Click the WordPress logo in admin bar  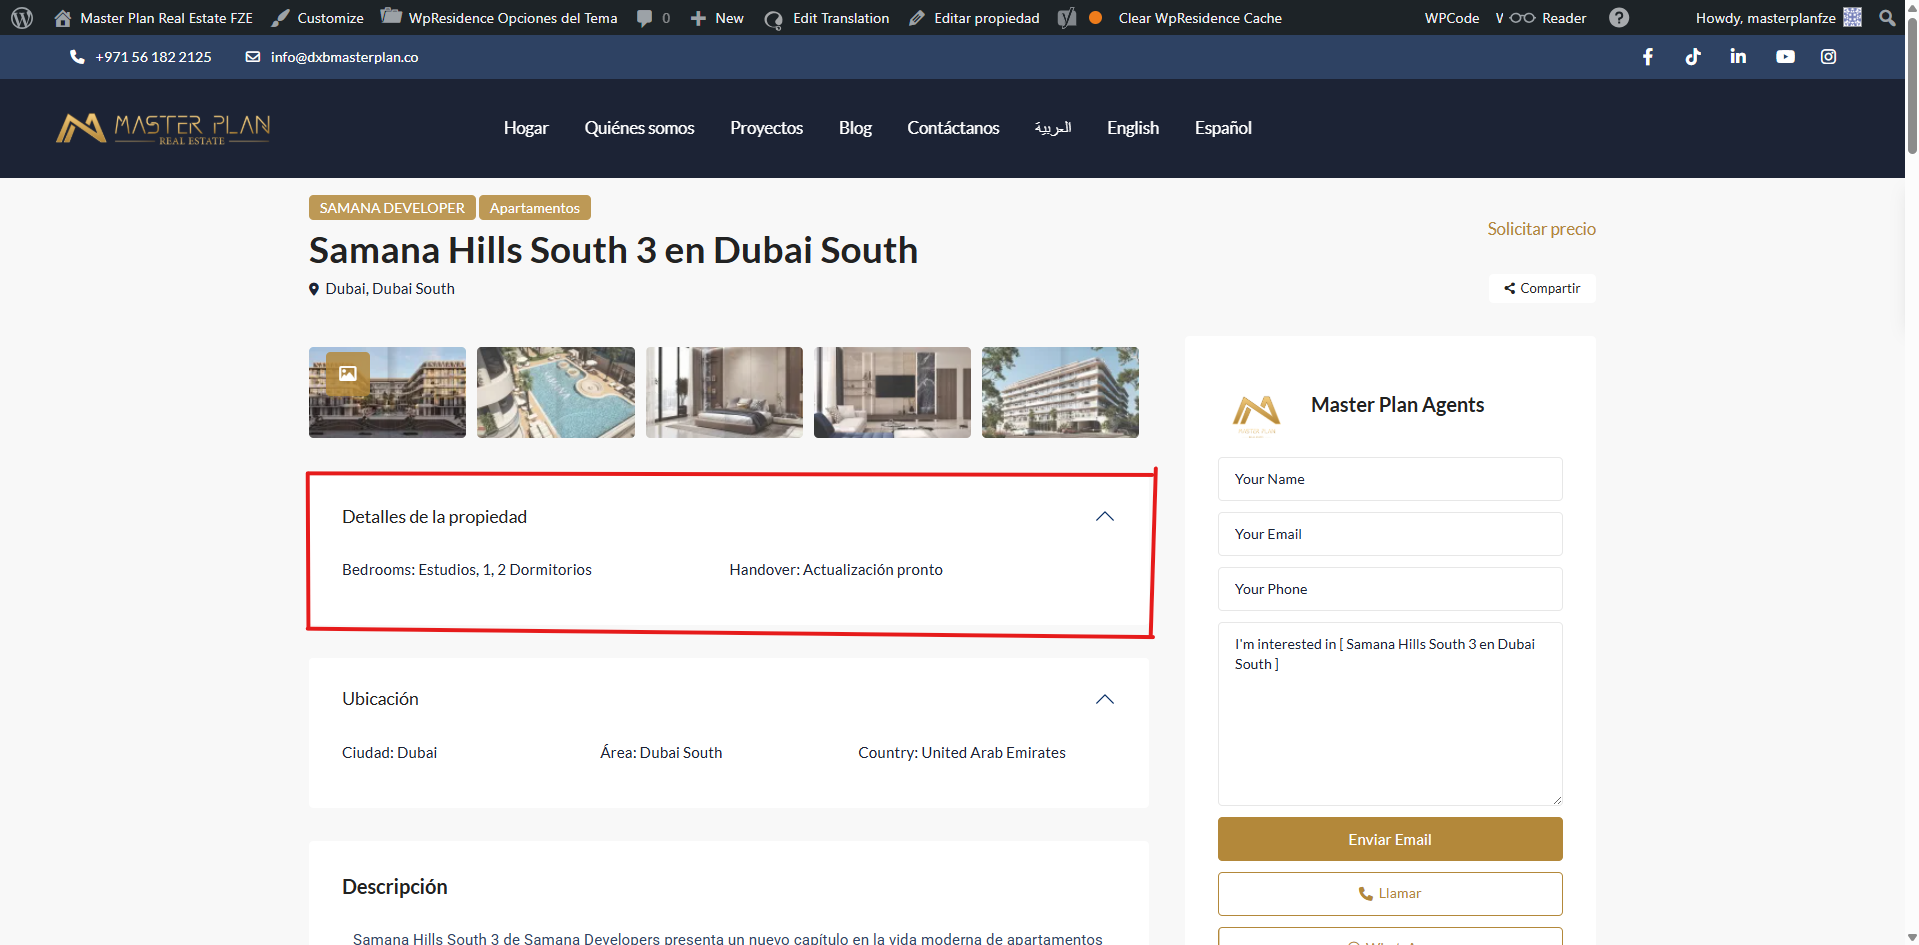click(x=22, y=18)
